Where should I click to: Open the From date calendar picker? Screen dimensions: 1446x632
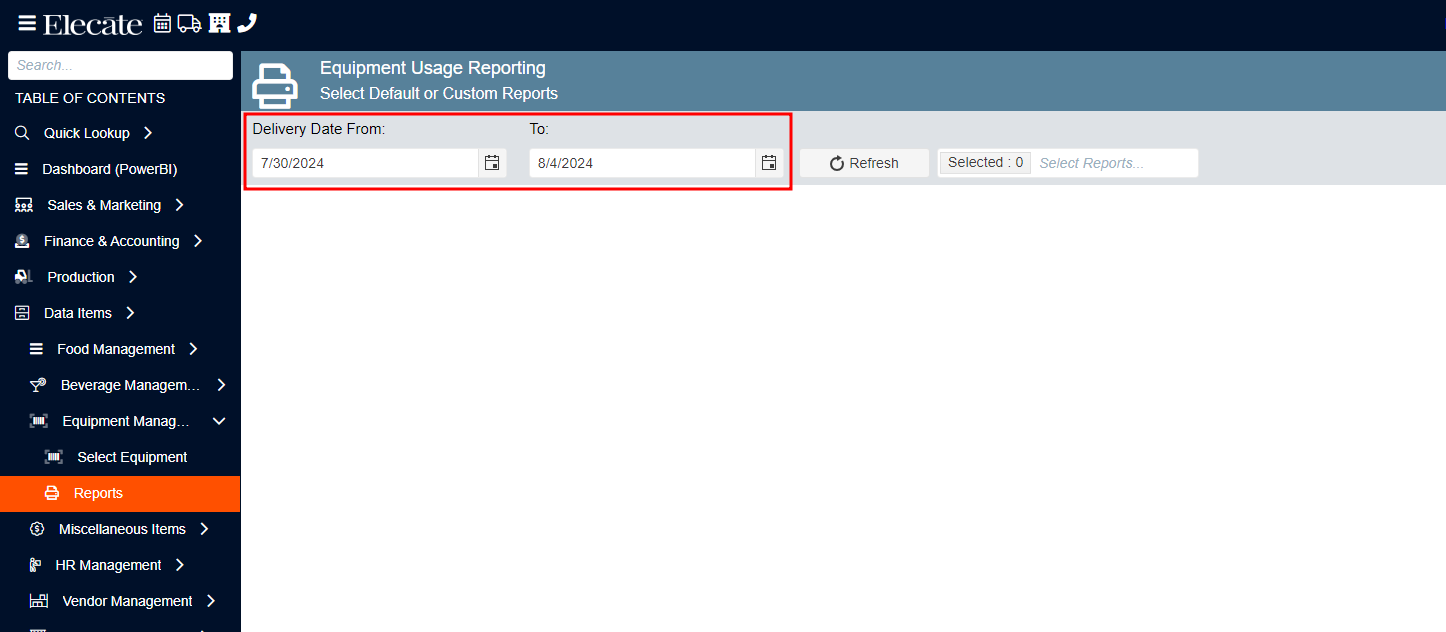pos(492,163)
